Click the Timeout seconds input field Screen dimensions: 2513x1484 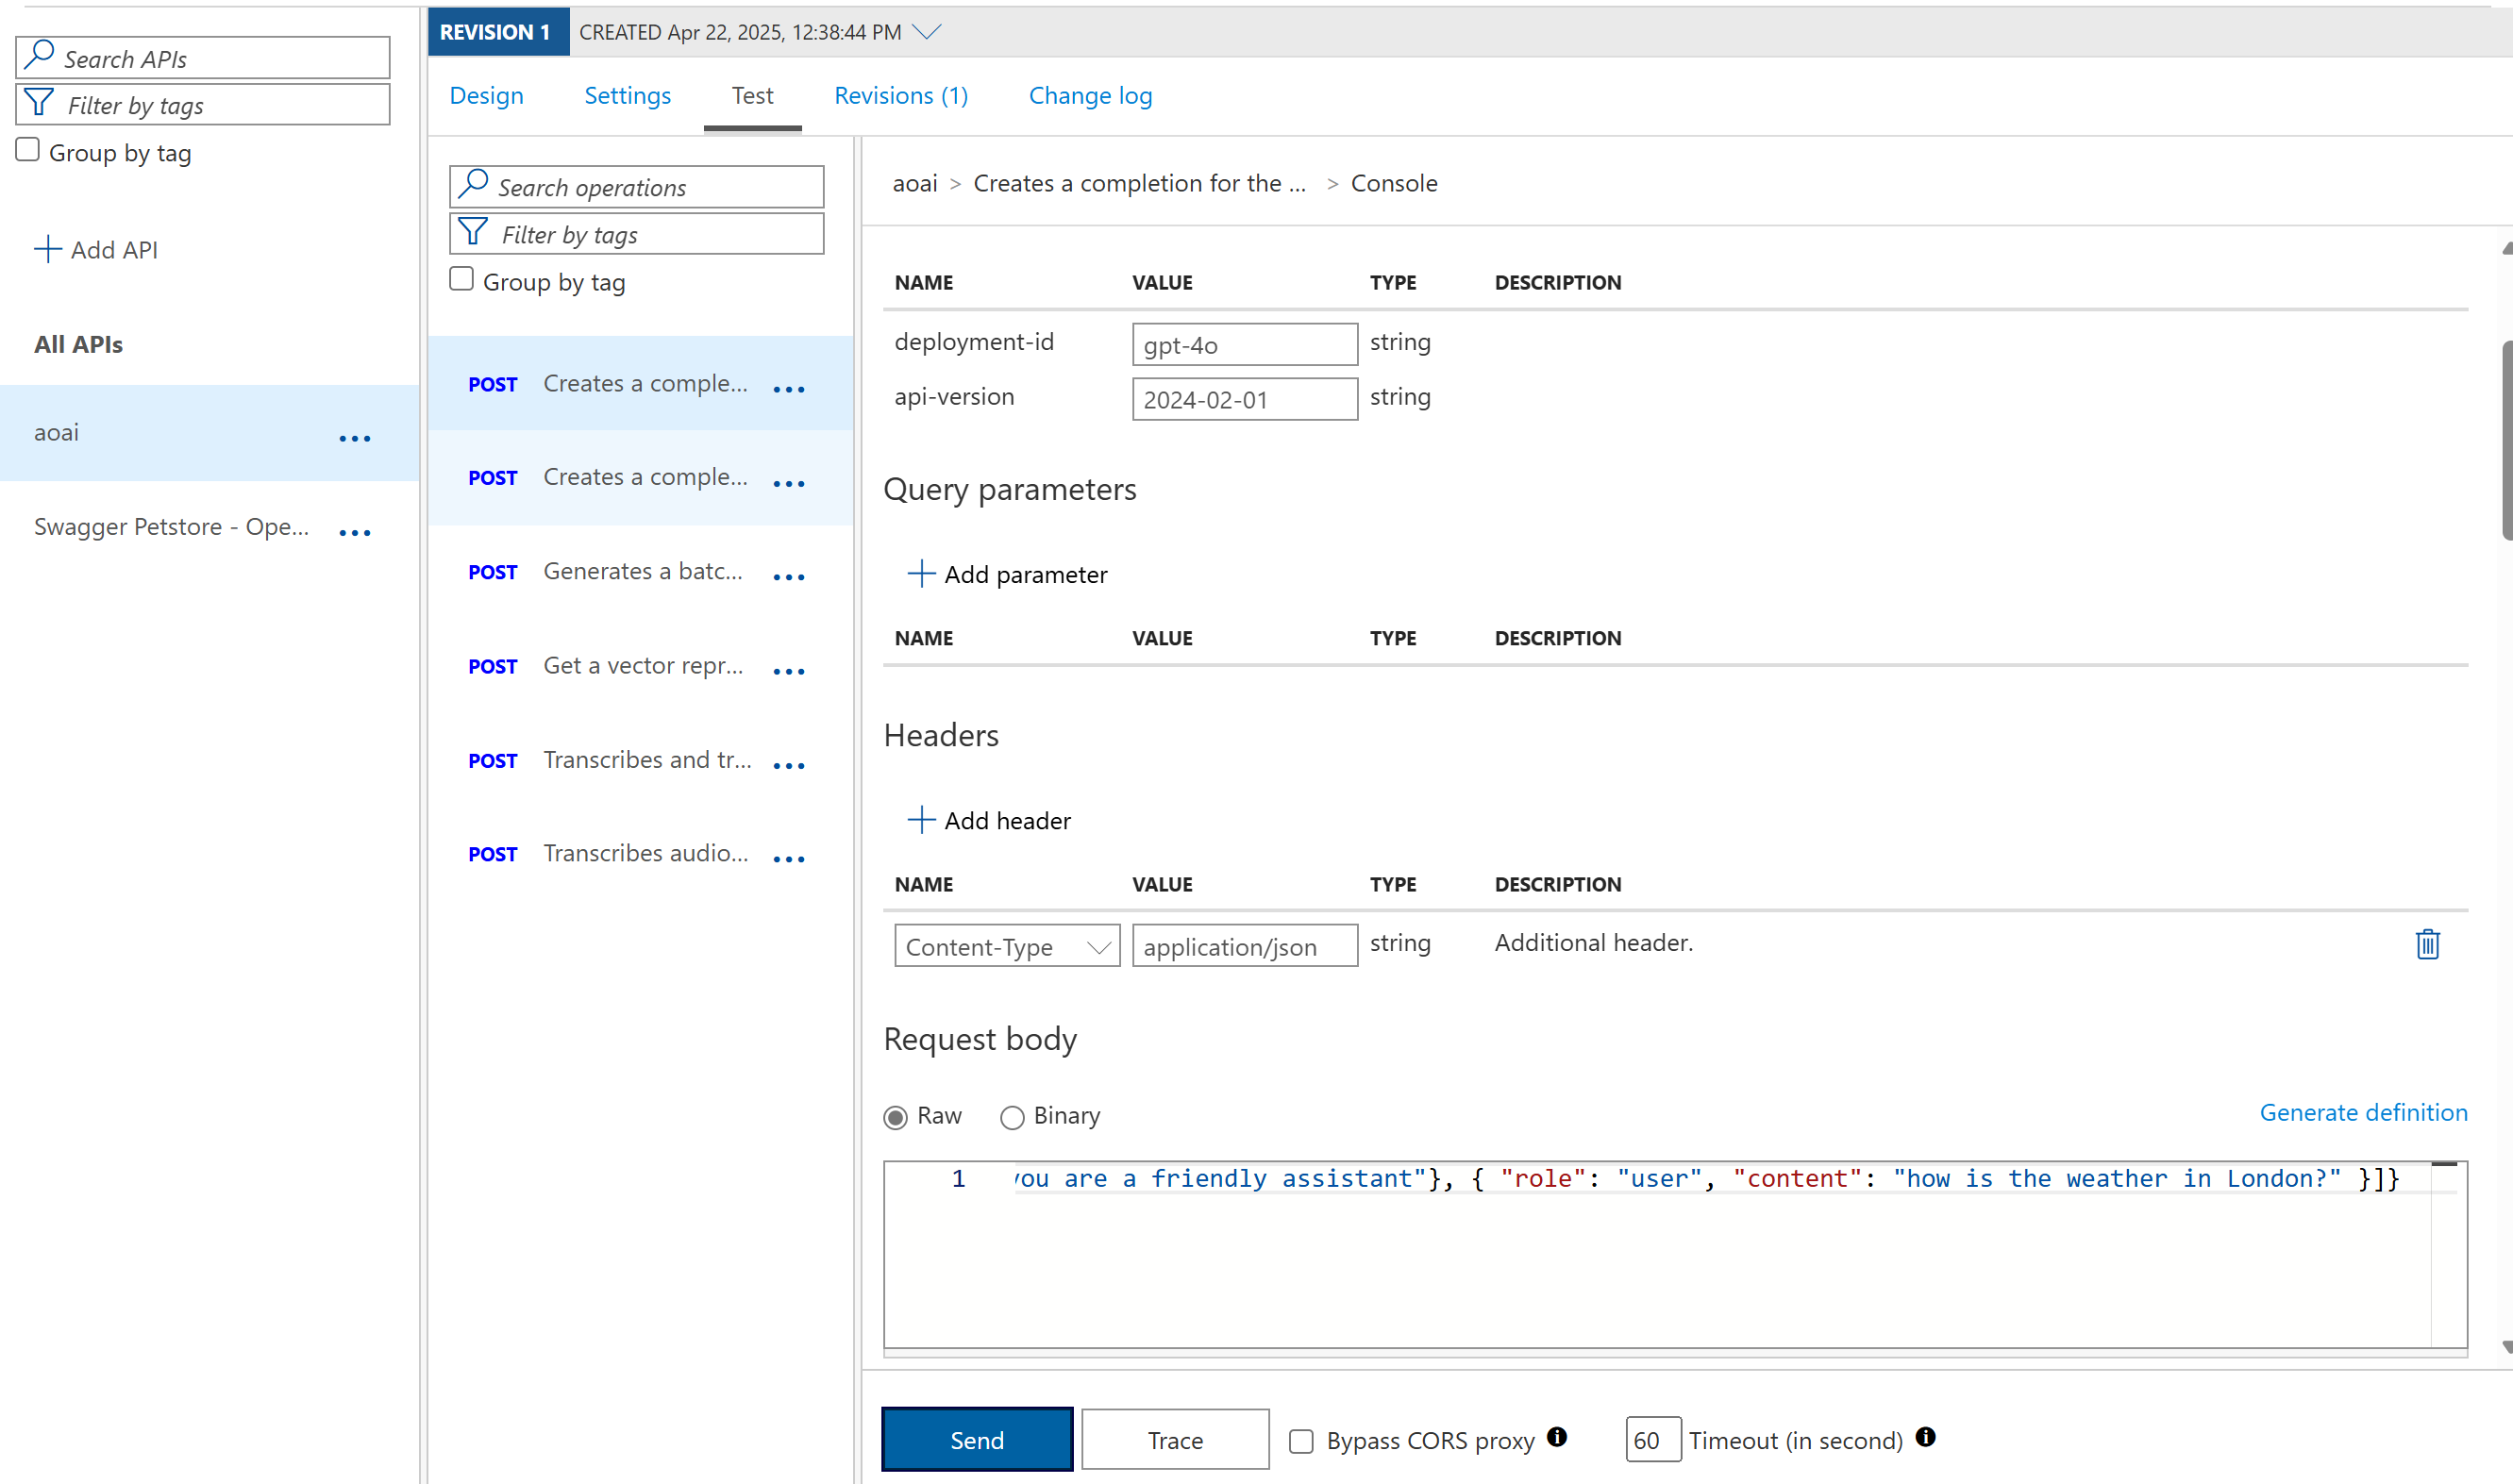point(1653,1439)
